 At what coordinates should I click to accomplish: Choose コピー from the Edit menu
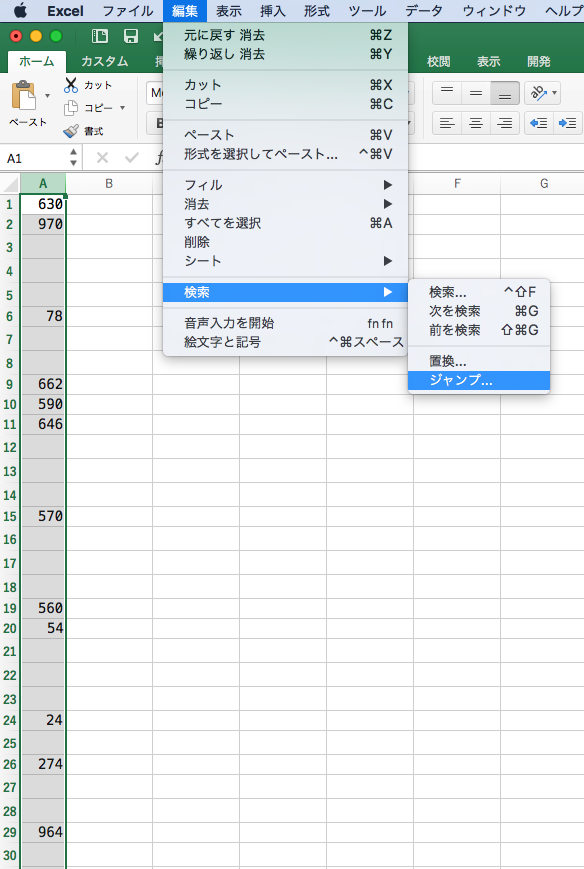coord(285,104)
